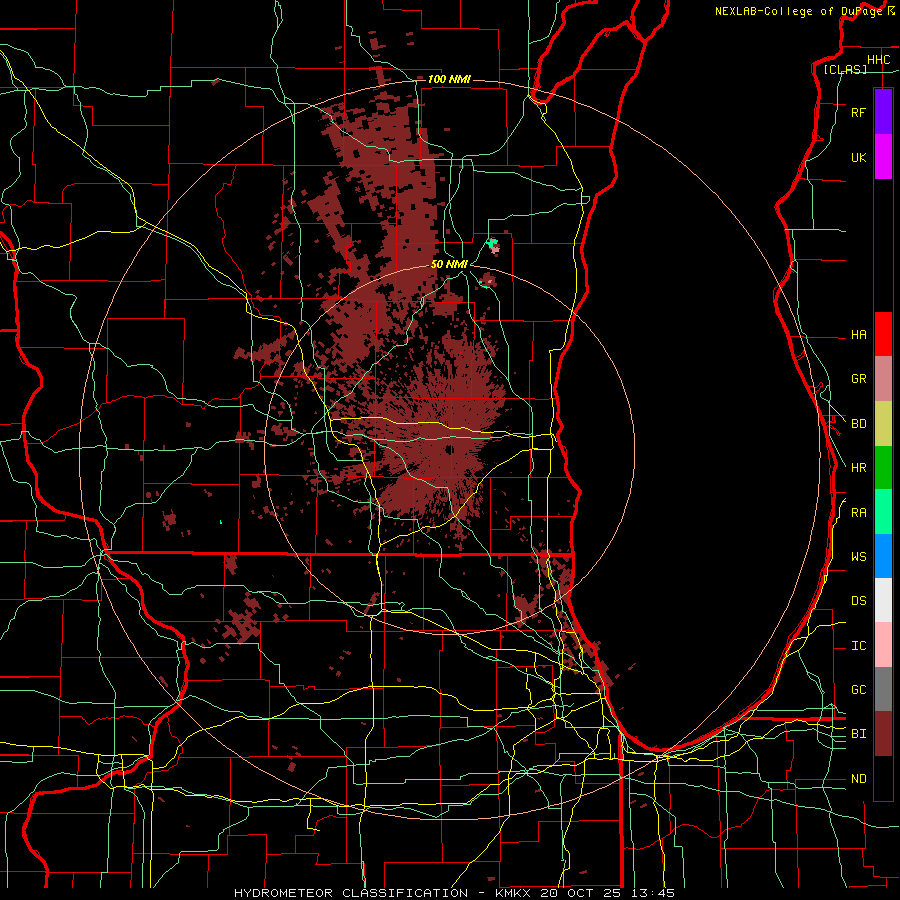Click the 'RF' legend label
Image resolution: width=900 pixels, height=900 pixels.
858,112
